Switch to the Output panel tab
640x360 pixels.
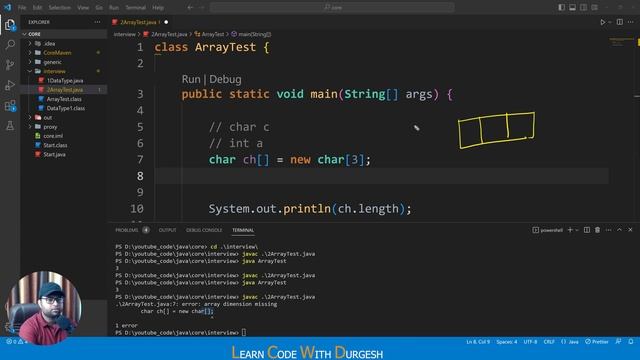[167, 230]
